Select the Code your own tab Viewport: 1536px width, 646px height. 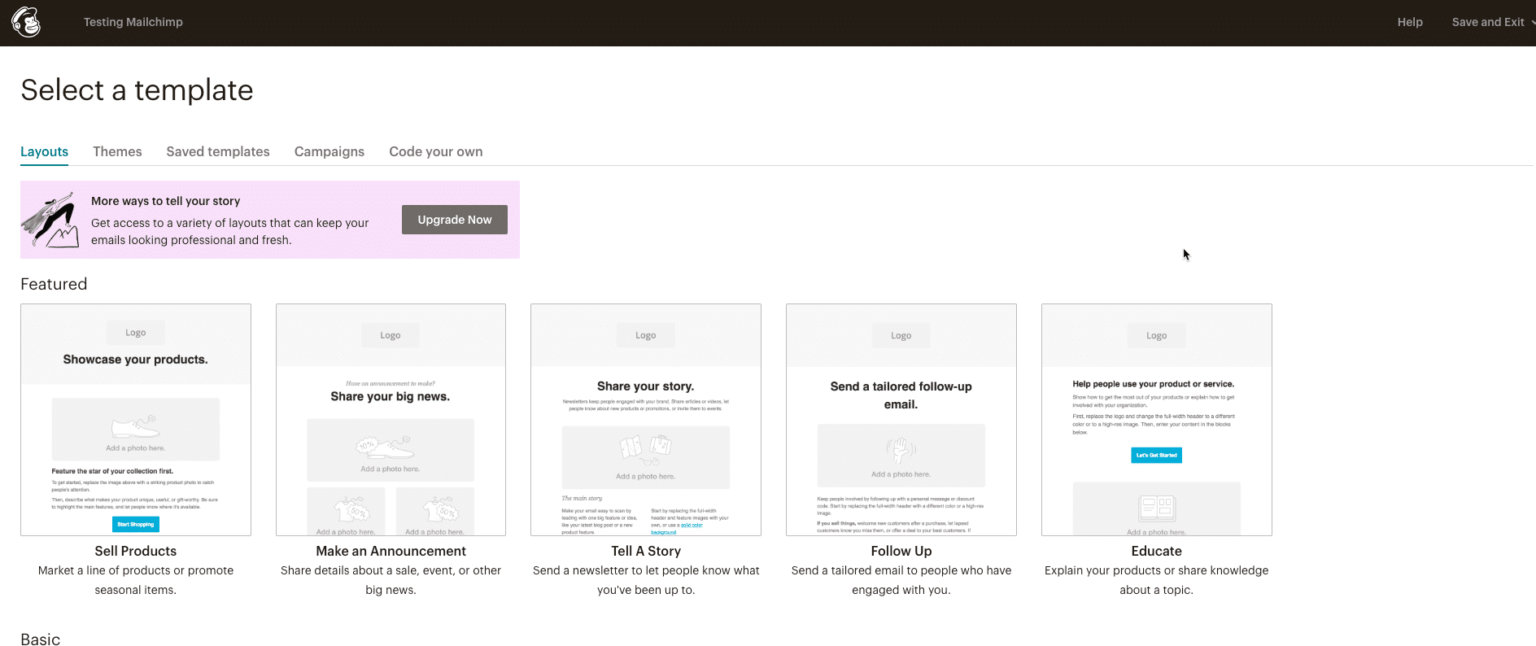[436, 151]
